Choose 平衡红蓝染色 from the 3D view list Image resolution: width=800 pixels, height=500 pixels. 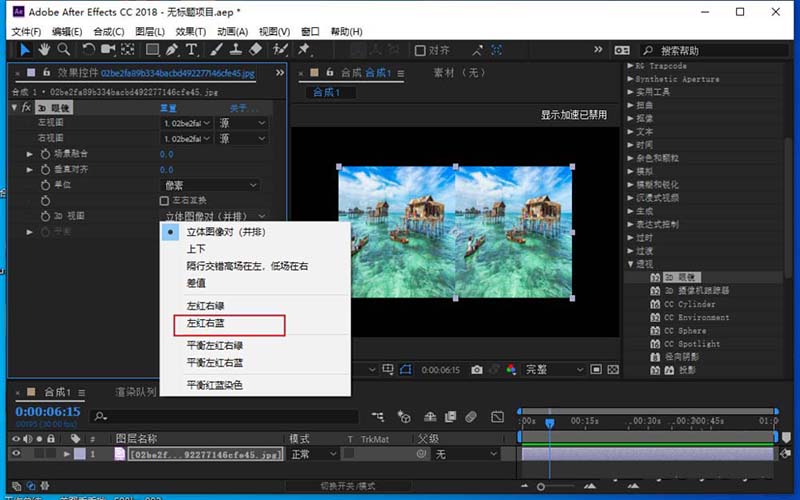tap(215, 385)
